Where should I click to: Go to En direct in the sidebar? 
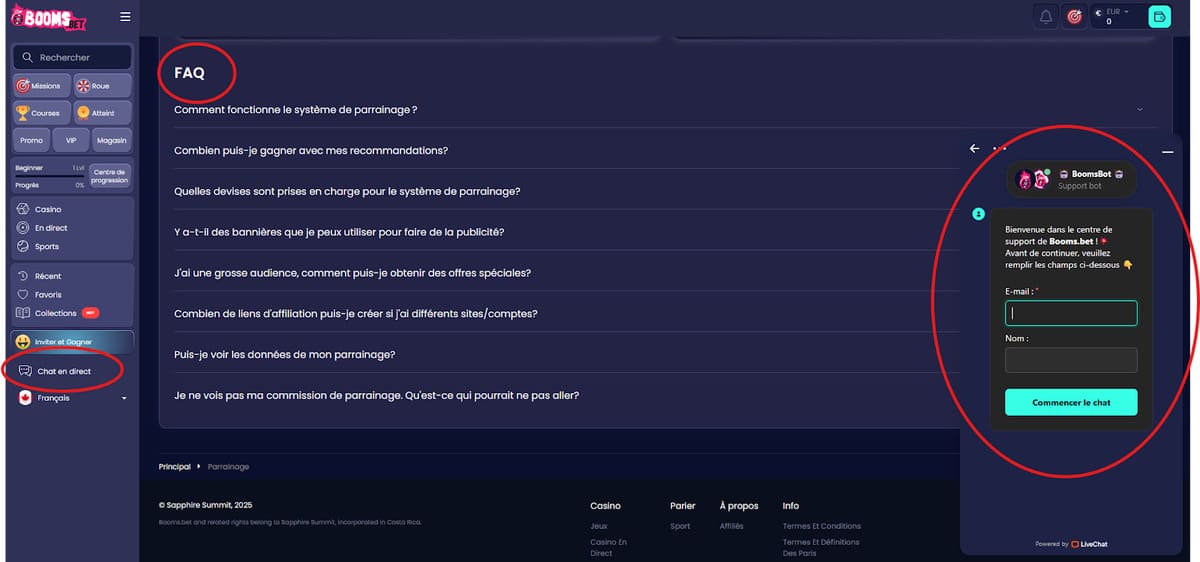[x=51, y=228]
